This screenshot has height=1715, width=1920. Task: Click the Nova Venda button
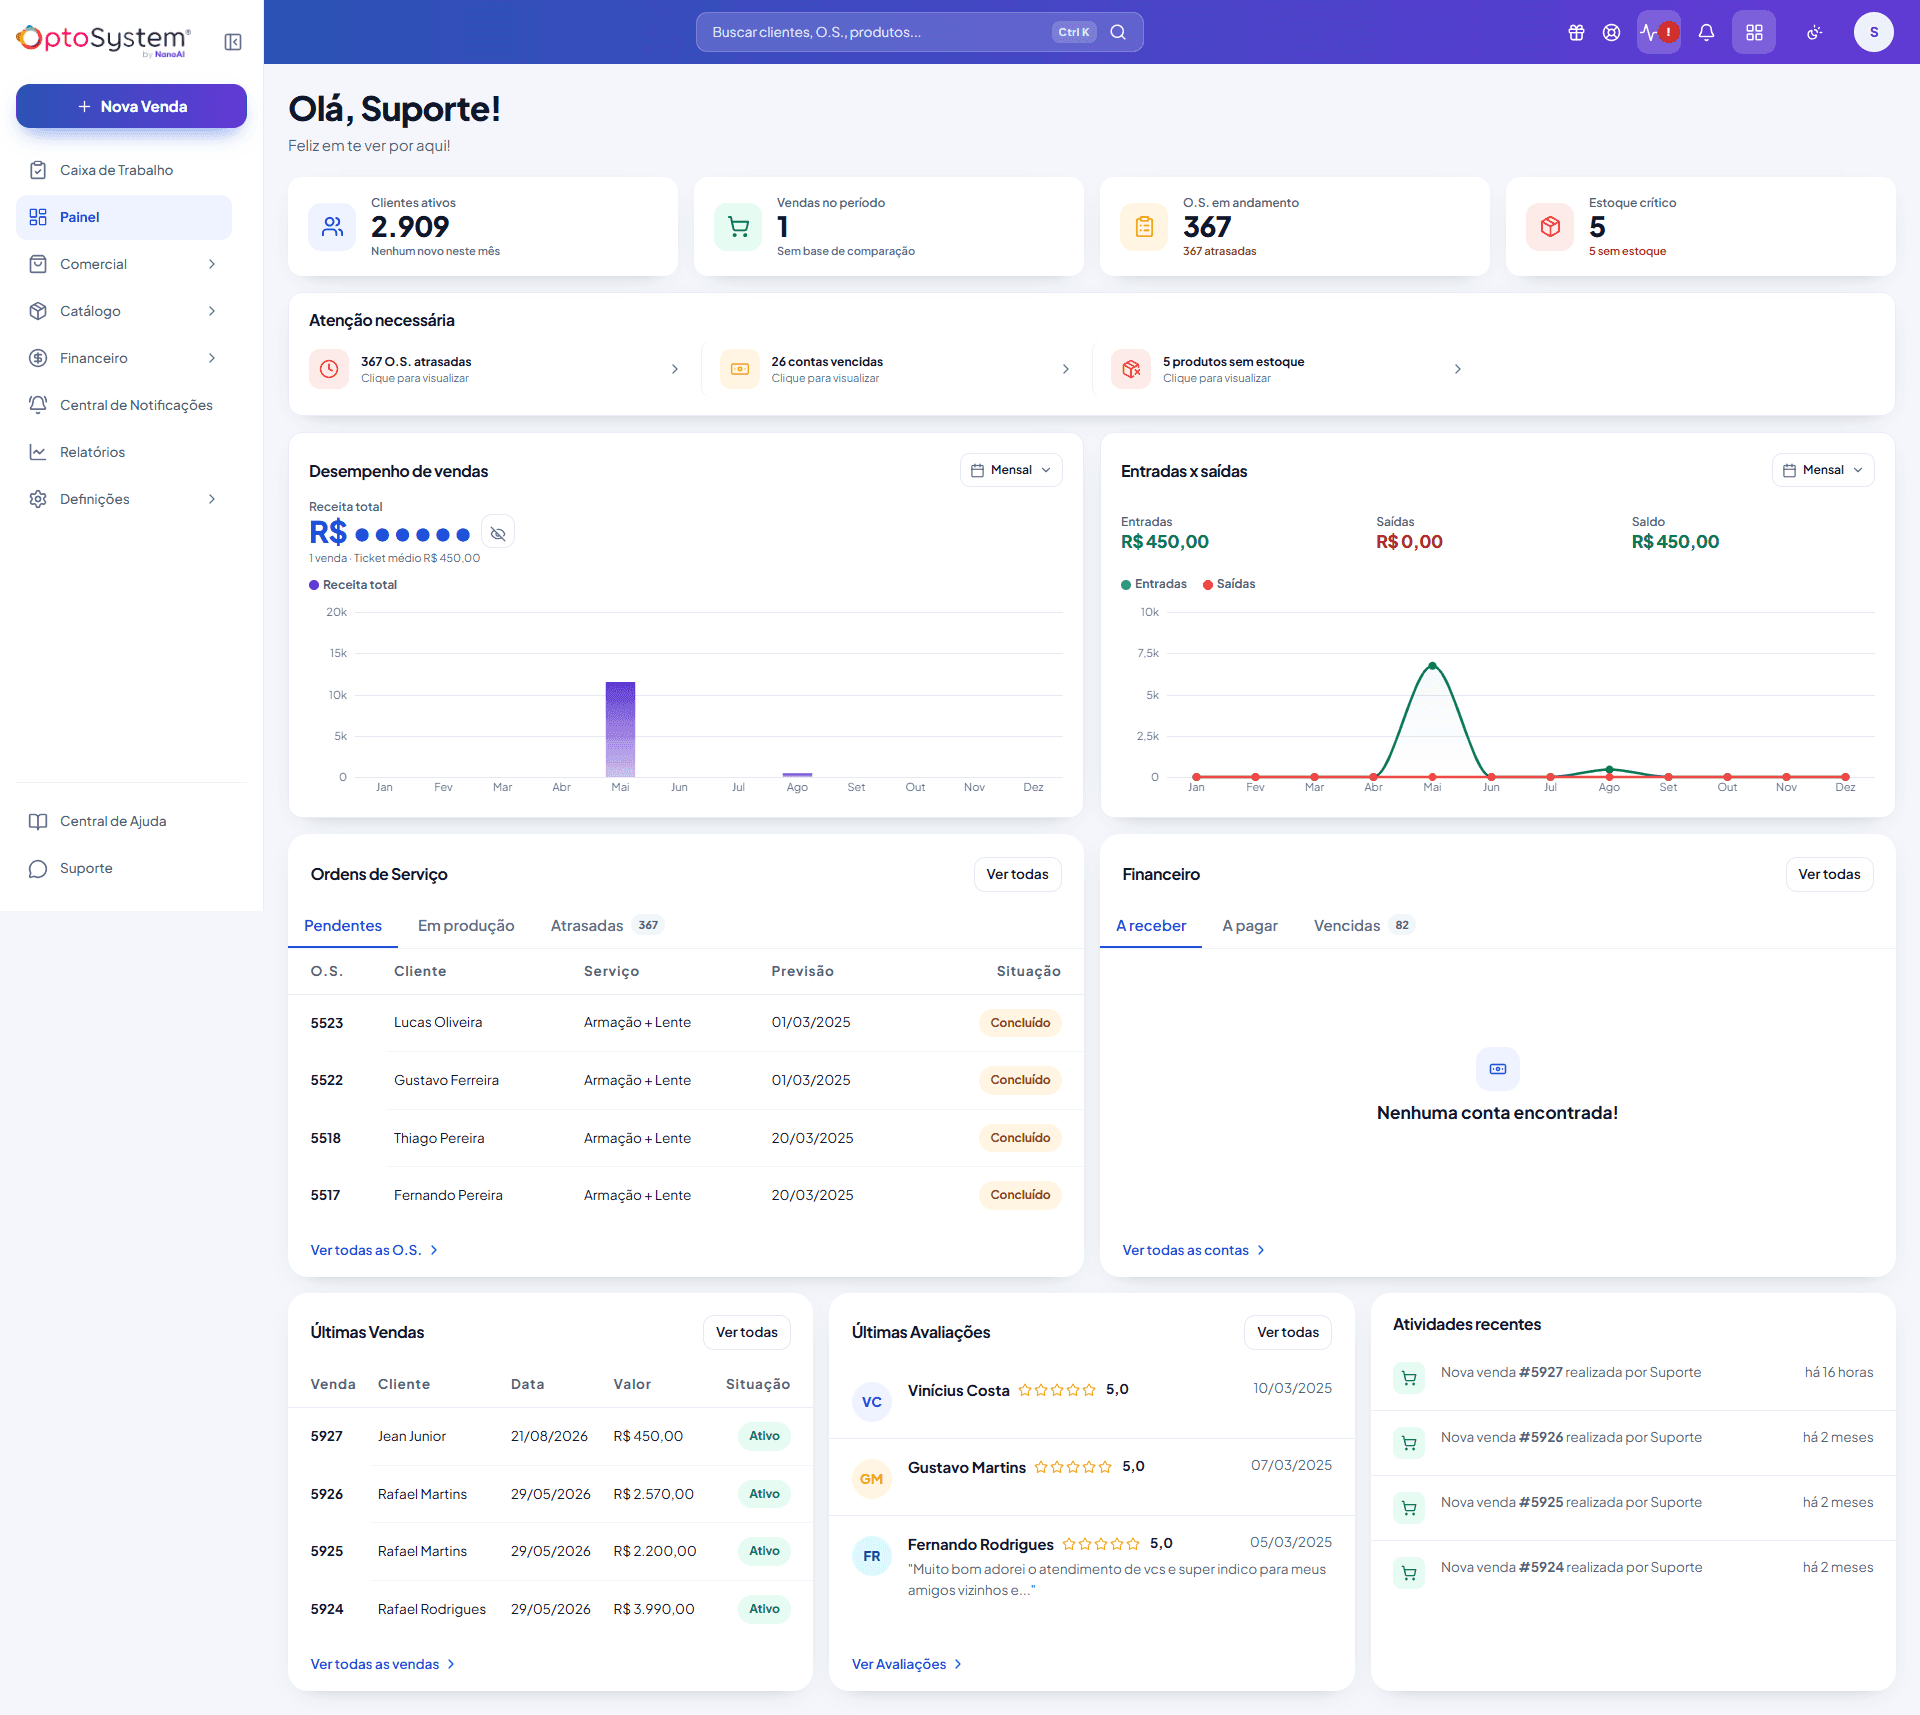(x=131, y=106)
